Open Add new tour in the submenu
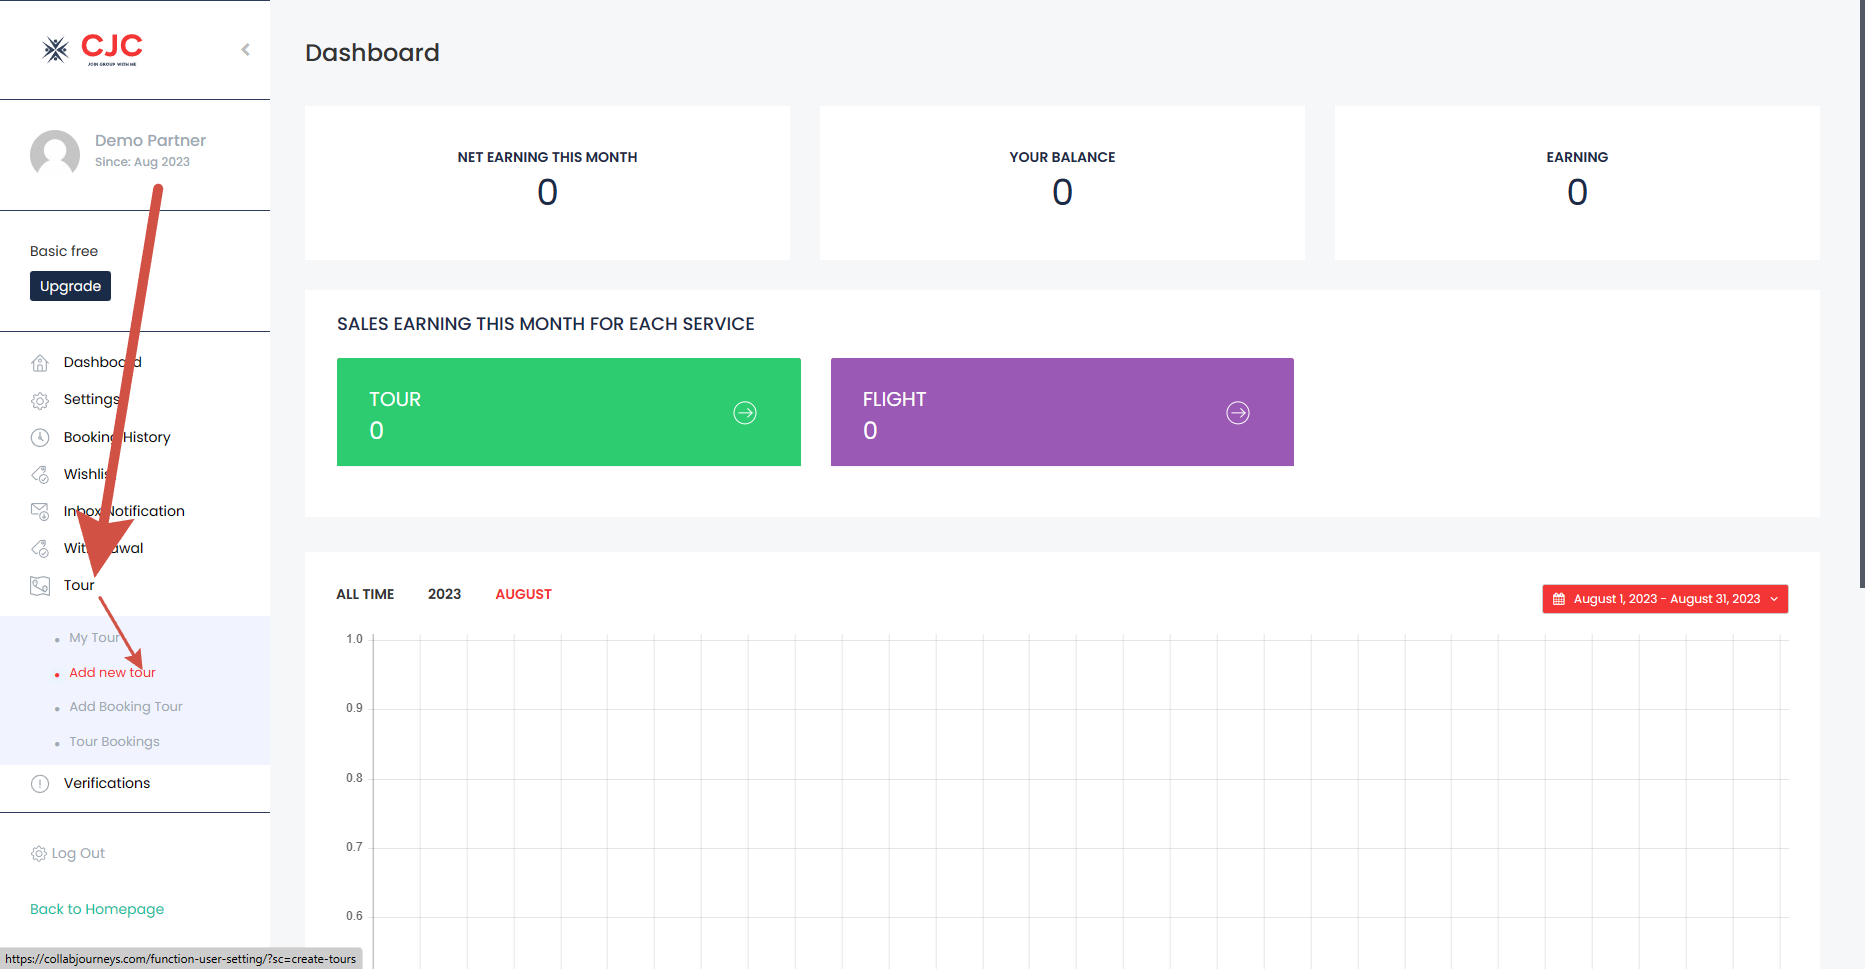Screen dimensions: 1865x969 [112, 673]
